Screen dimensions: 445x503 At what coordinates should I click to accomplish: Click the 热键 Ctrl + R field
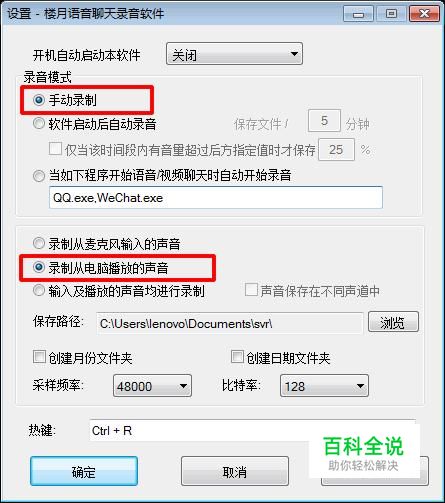tap(252, 430)
